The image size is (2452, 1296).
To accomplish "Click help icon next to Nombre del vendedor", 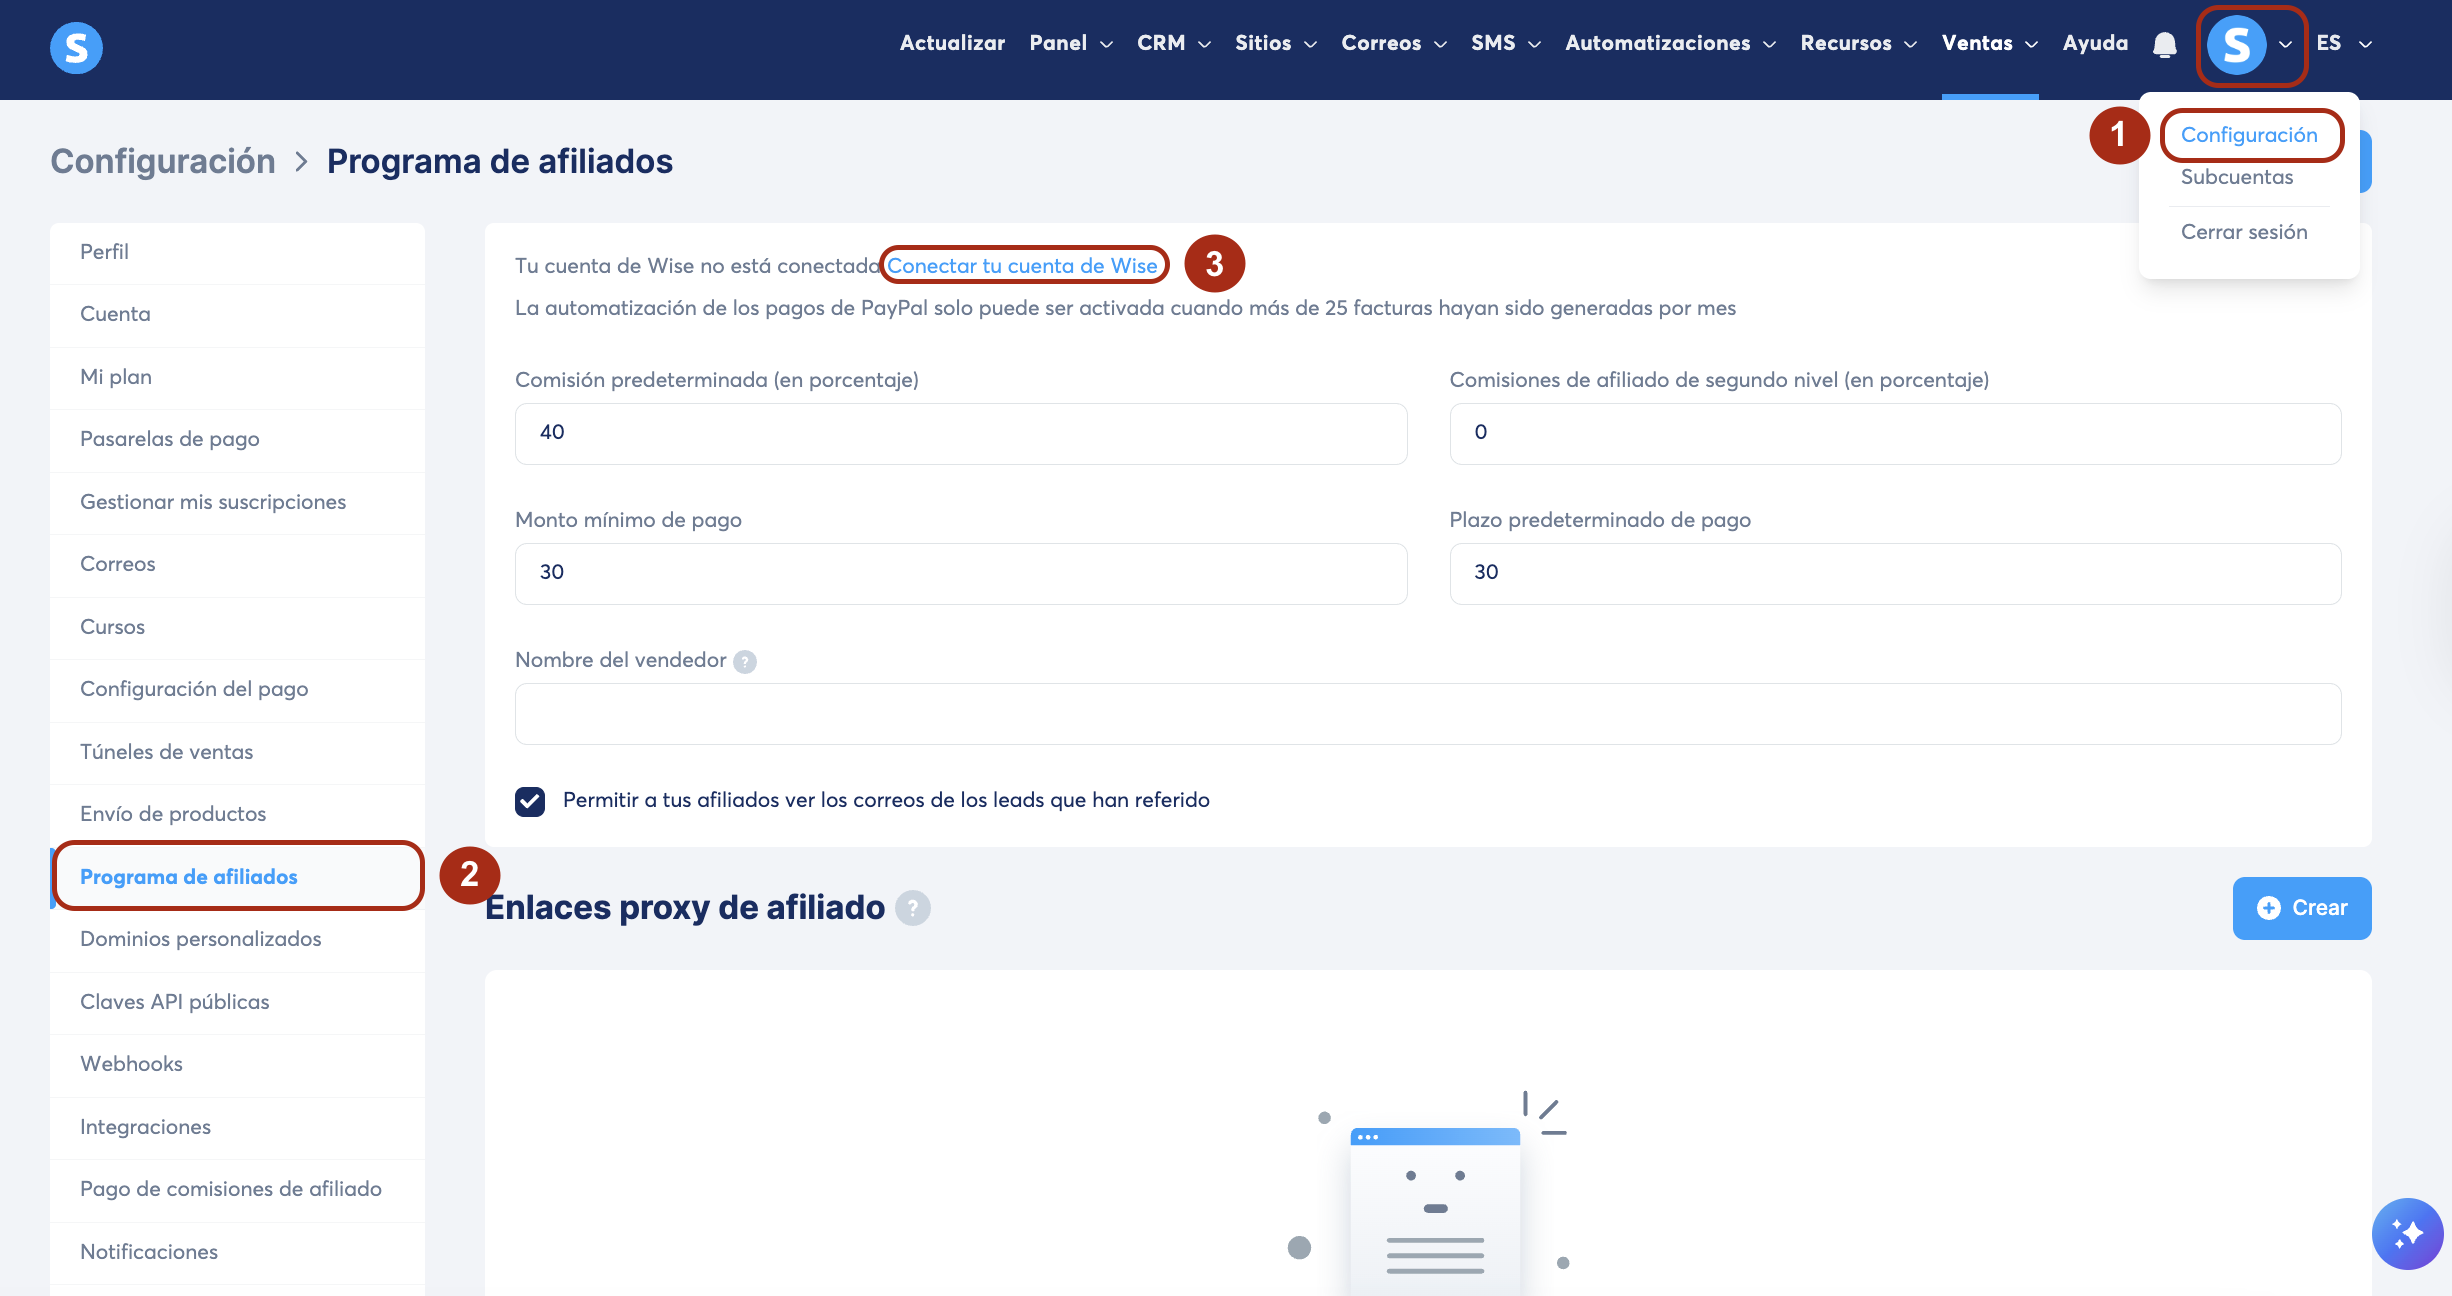I will coord(745,662).
